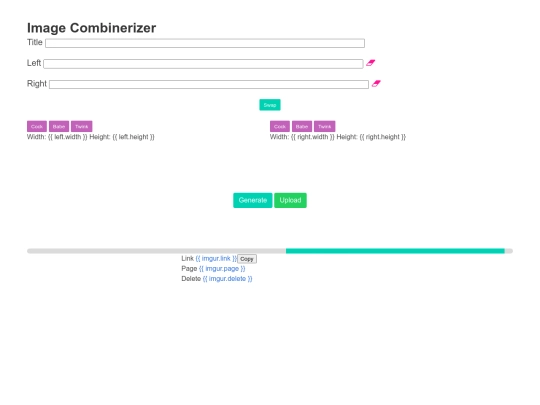Open the imgur.link hyperlink
Screen dimensions: 540x405
[216, 258]
